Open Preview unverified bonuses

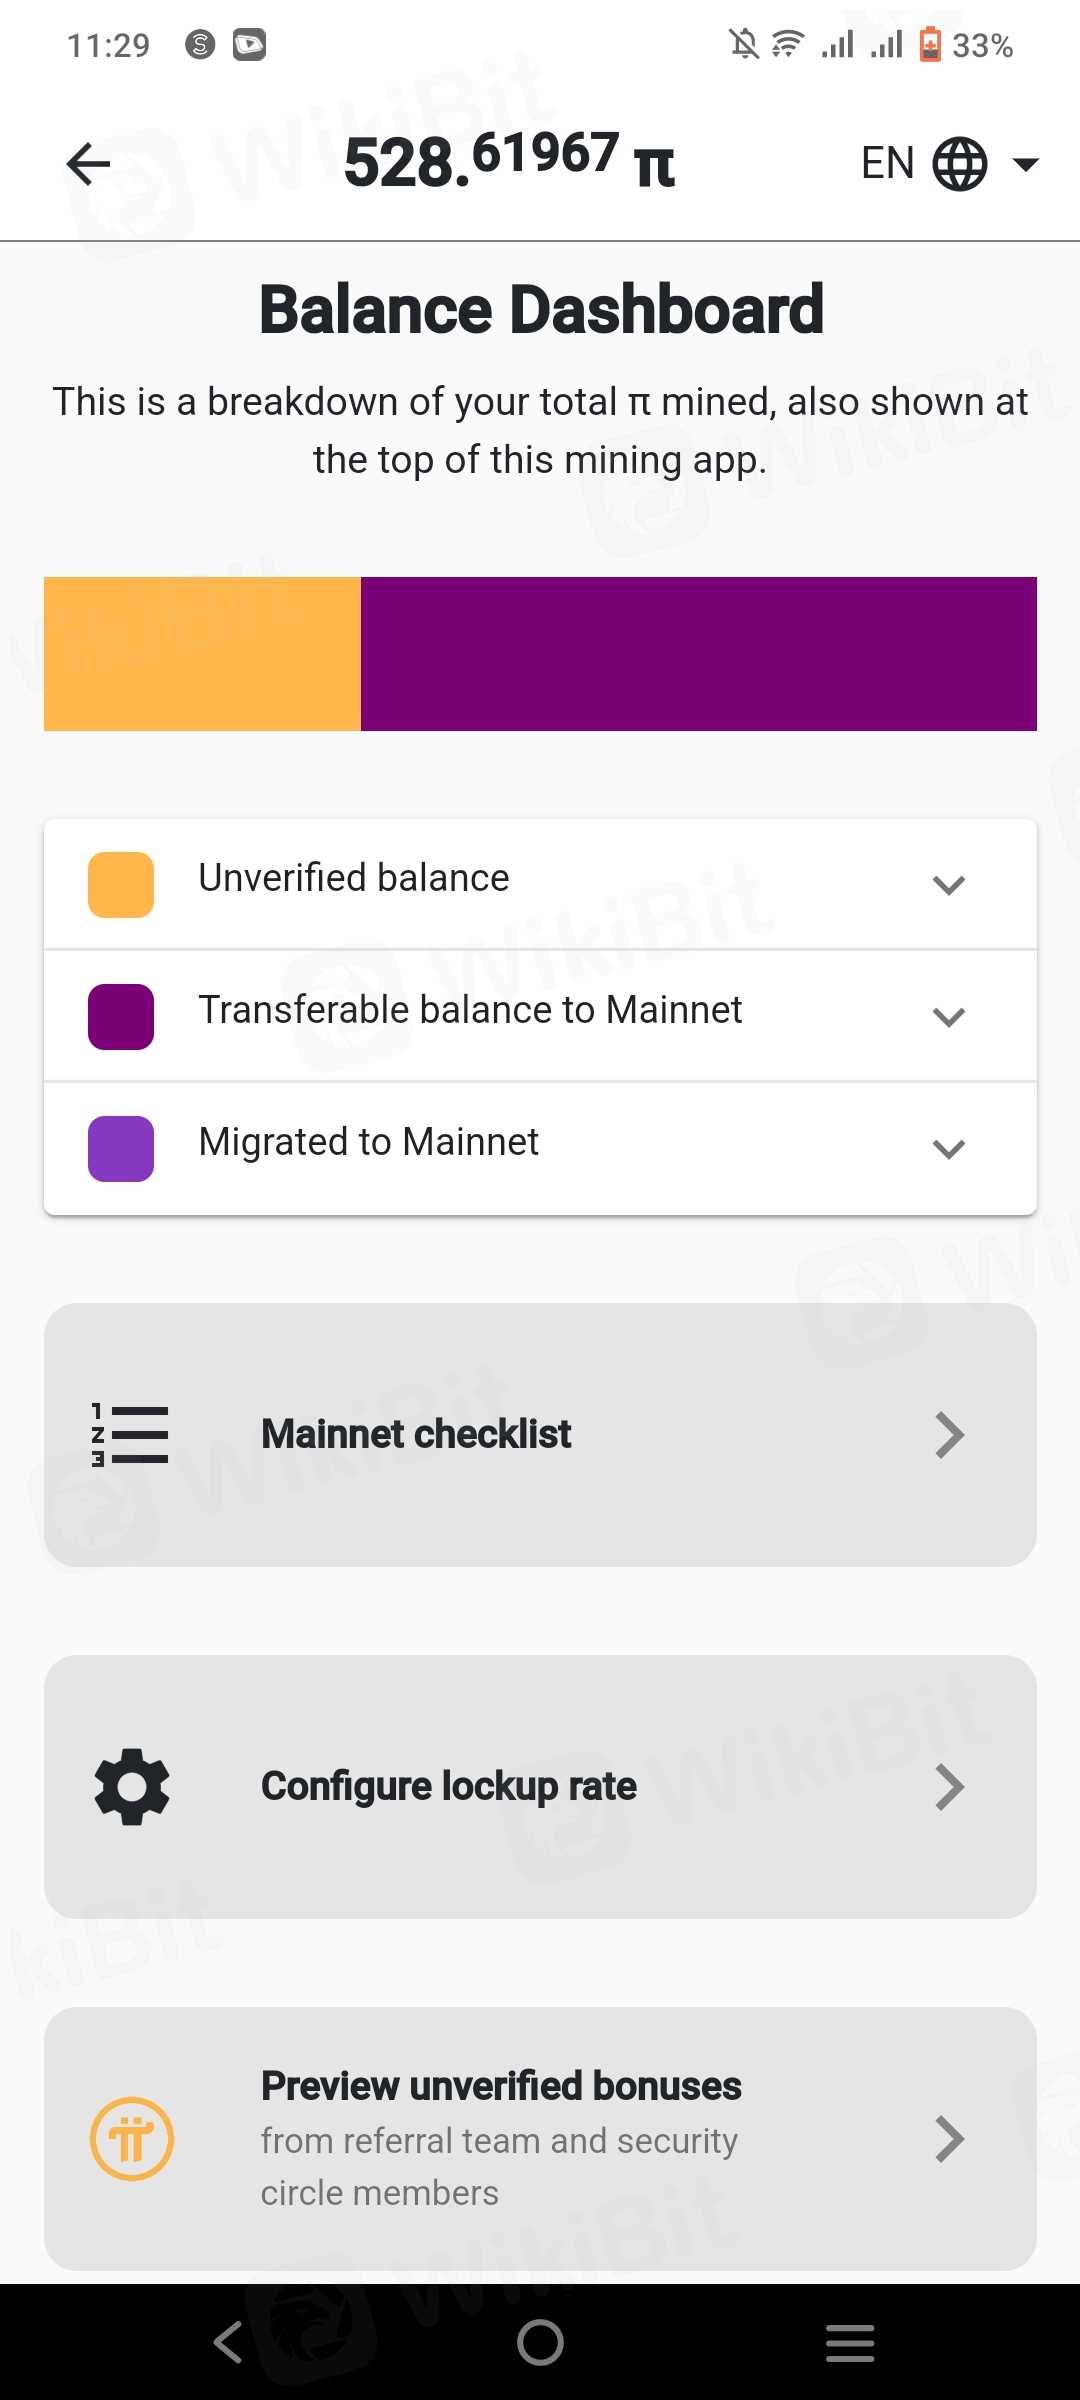click(540, 2139)
